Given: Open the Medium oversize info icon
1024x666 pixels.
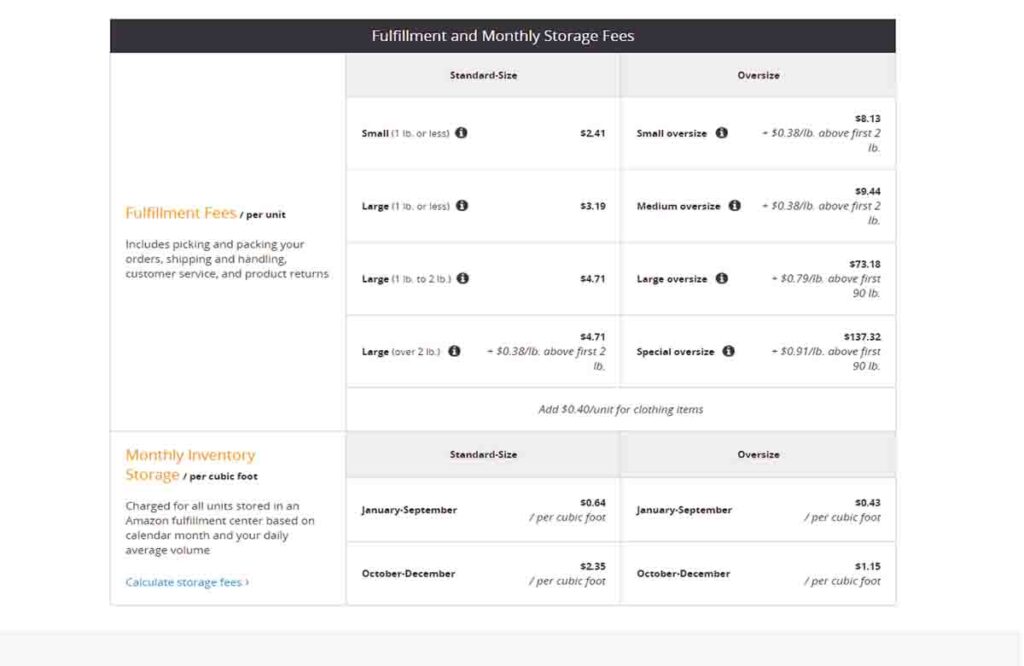Looking at the screenshot, I should (x=734, y=206).
